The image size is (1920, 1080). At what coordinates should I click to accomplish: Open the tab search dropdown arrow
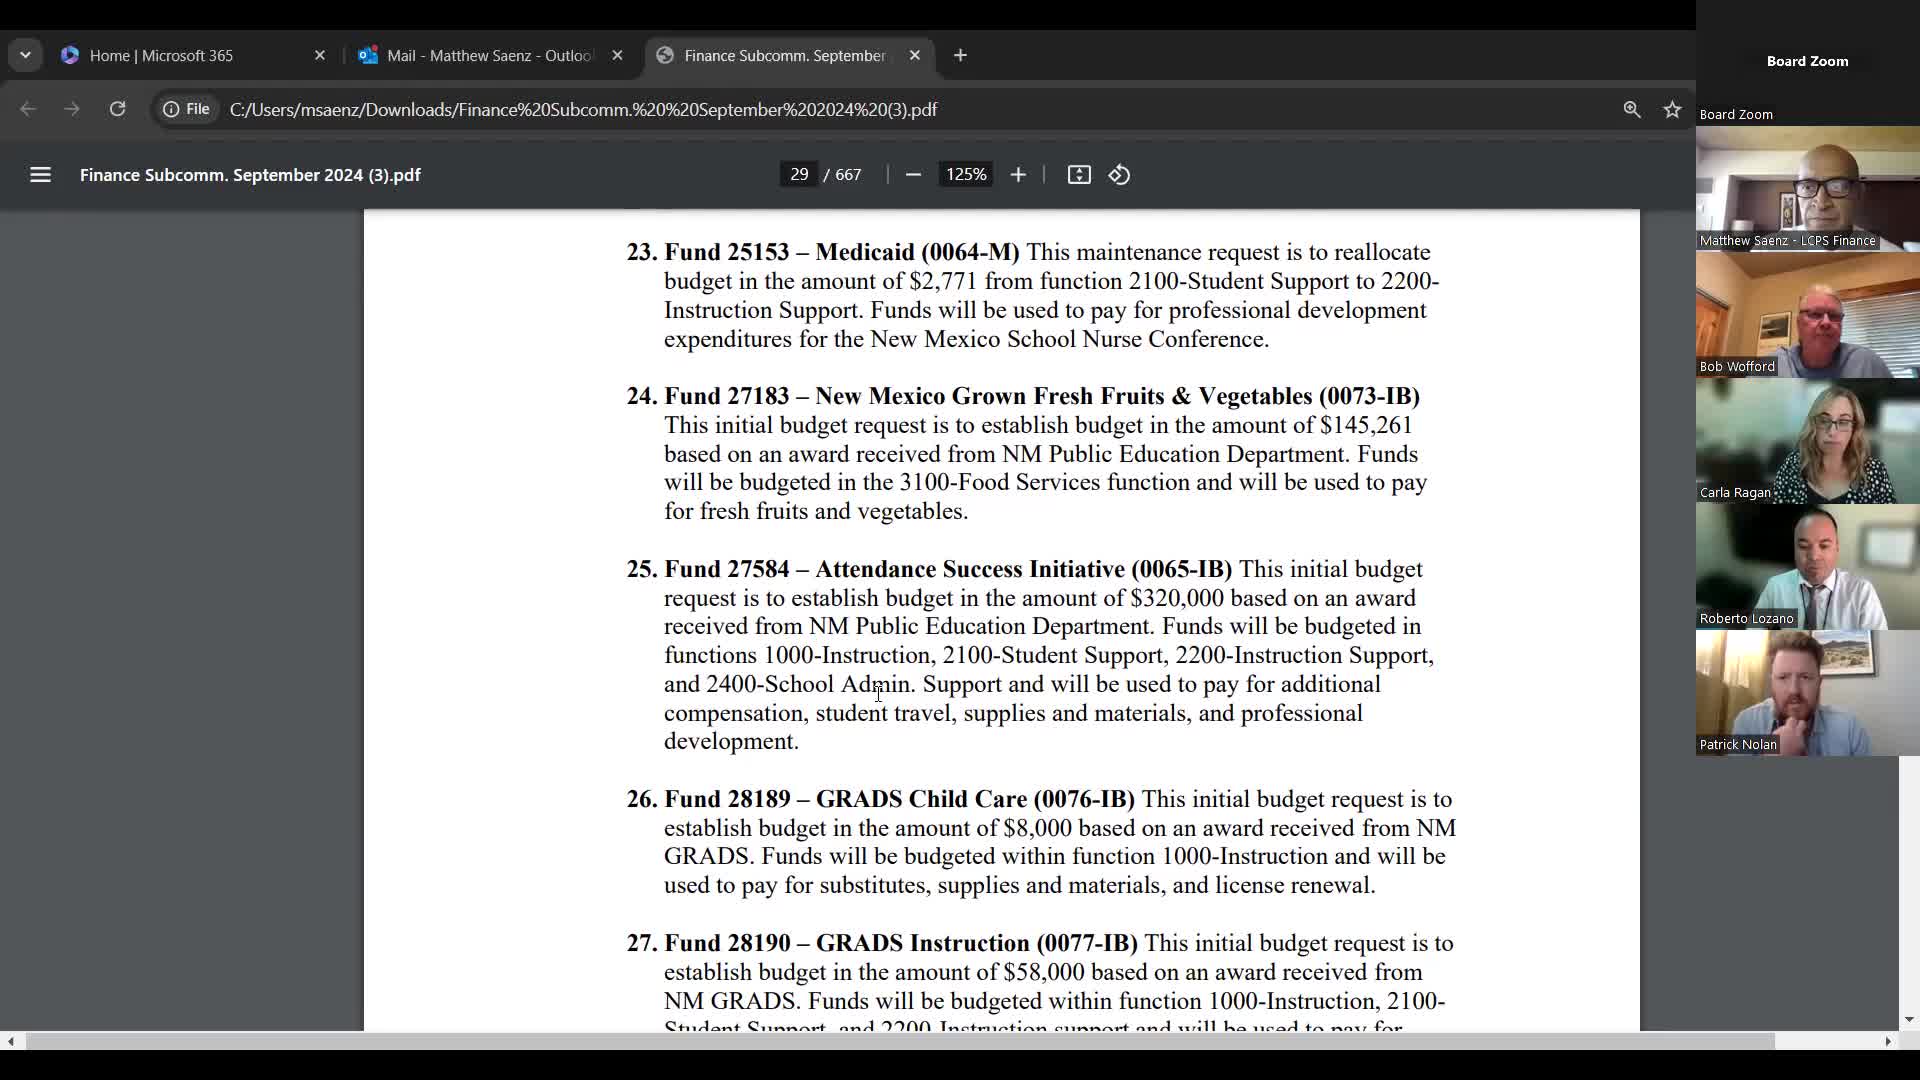[25, 55]
